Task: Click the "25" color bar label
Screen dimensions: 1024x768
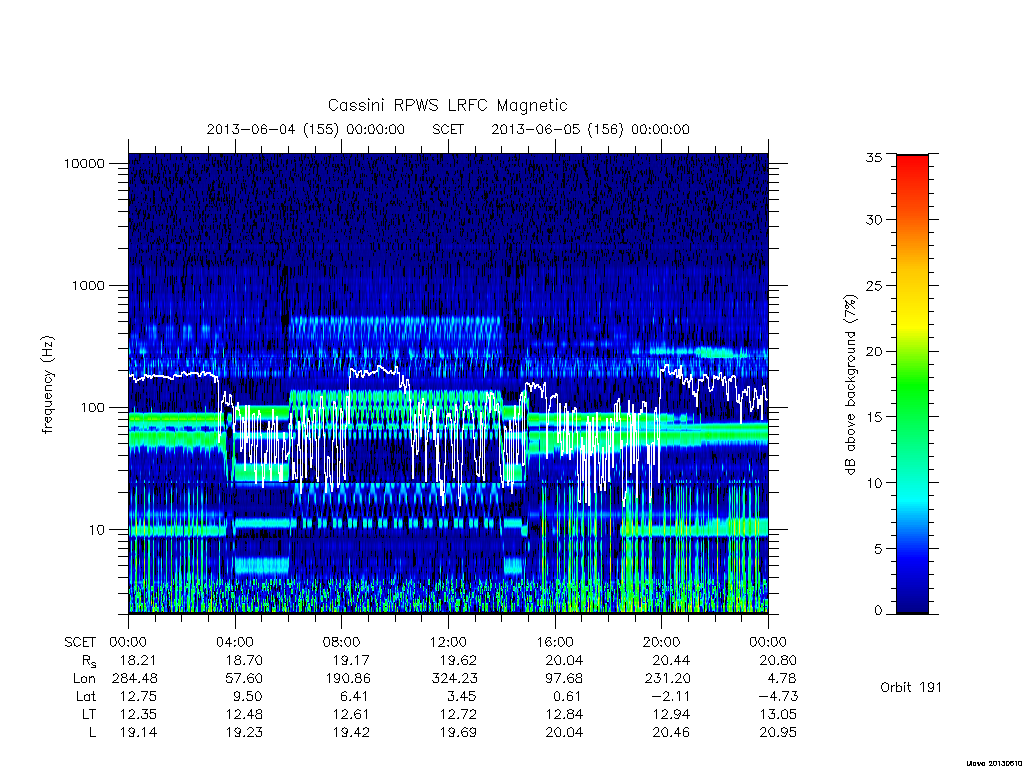Action: (873, 285)
